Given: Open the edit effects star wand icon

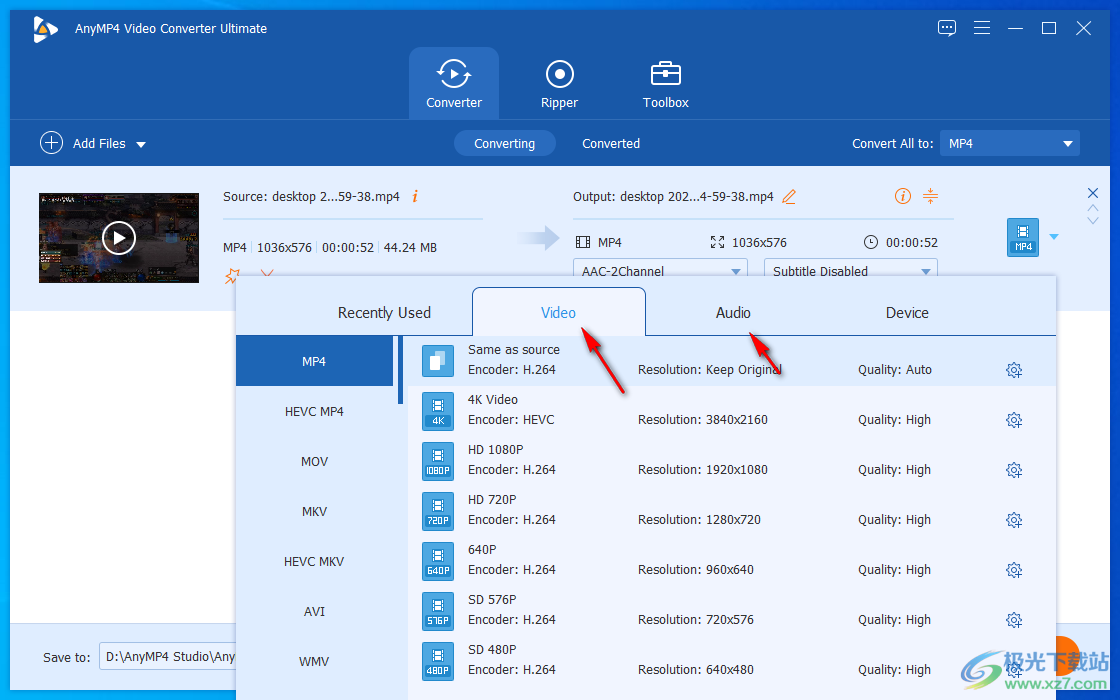Looking at the screenshot, I should click(231, 276).
